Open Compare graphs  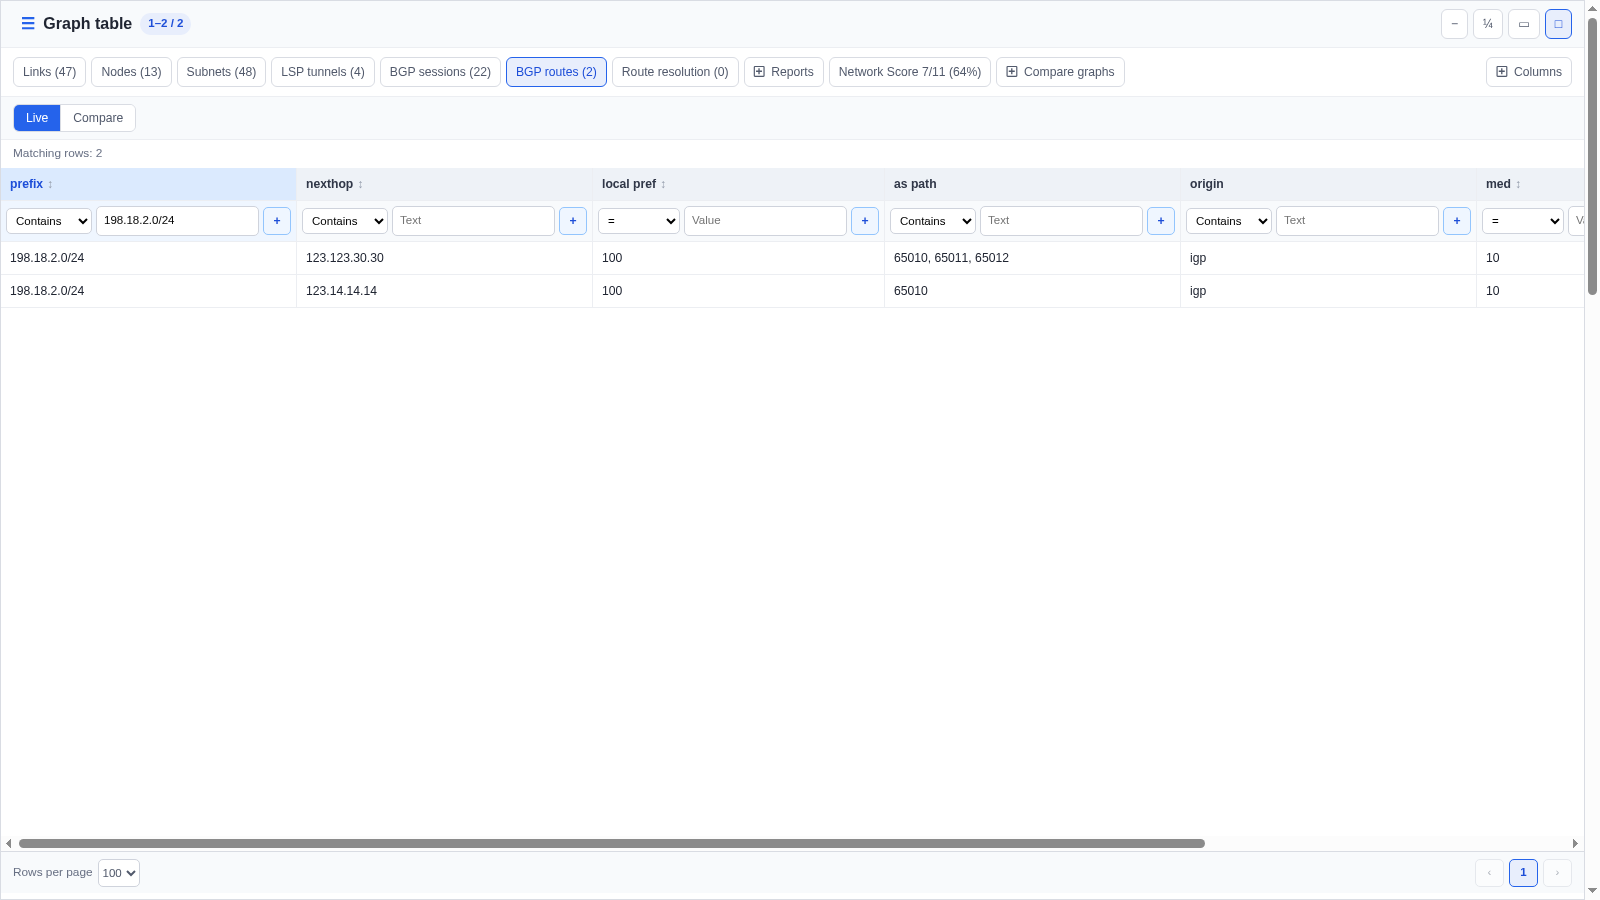pyautogui.click(x=1060, y=72)
